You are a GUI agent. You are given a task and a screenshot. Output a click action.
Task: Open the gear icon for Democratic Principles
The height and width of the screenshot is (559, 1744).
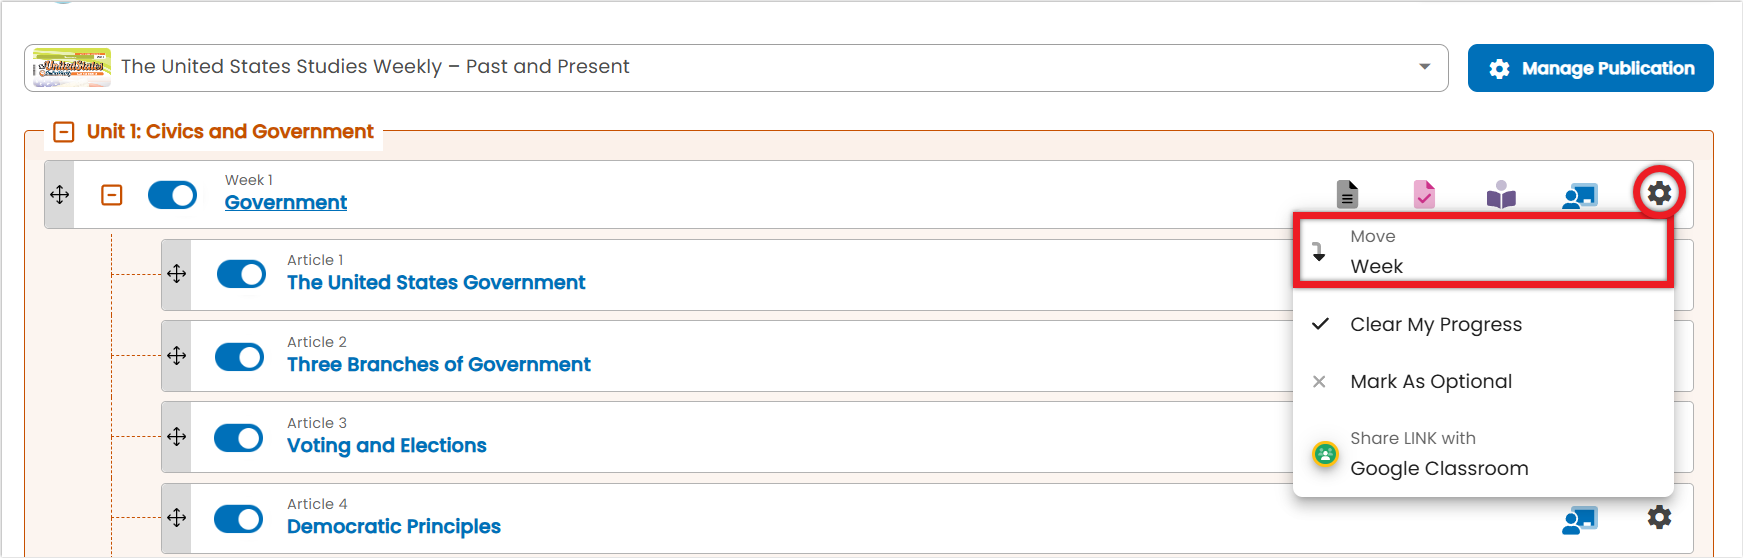1659,517
